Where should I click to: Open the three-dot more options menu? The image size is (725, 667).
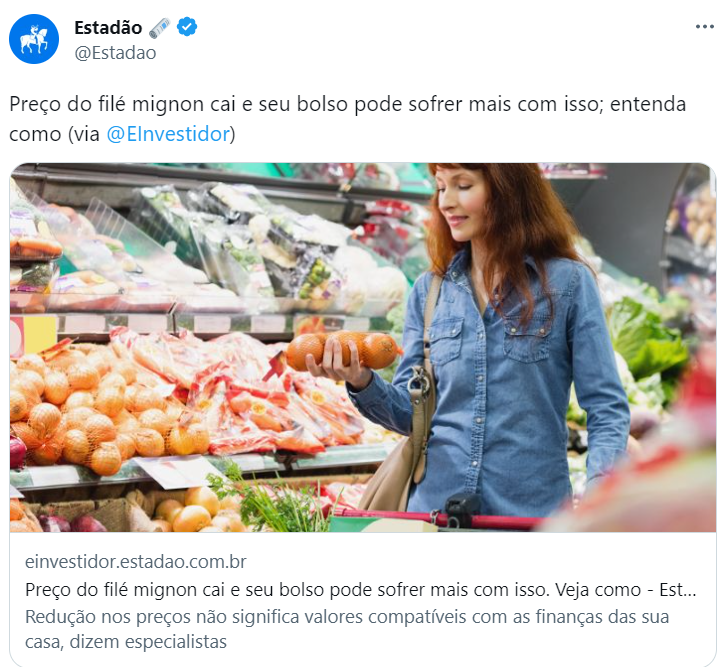[705, 27]
